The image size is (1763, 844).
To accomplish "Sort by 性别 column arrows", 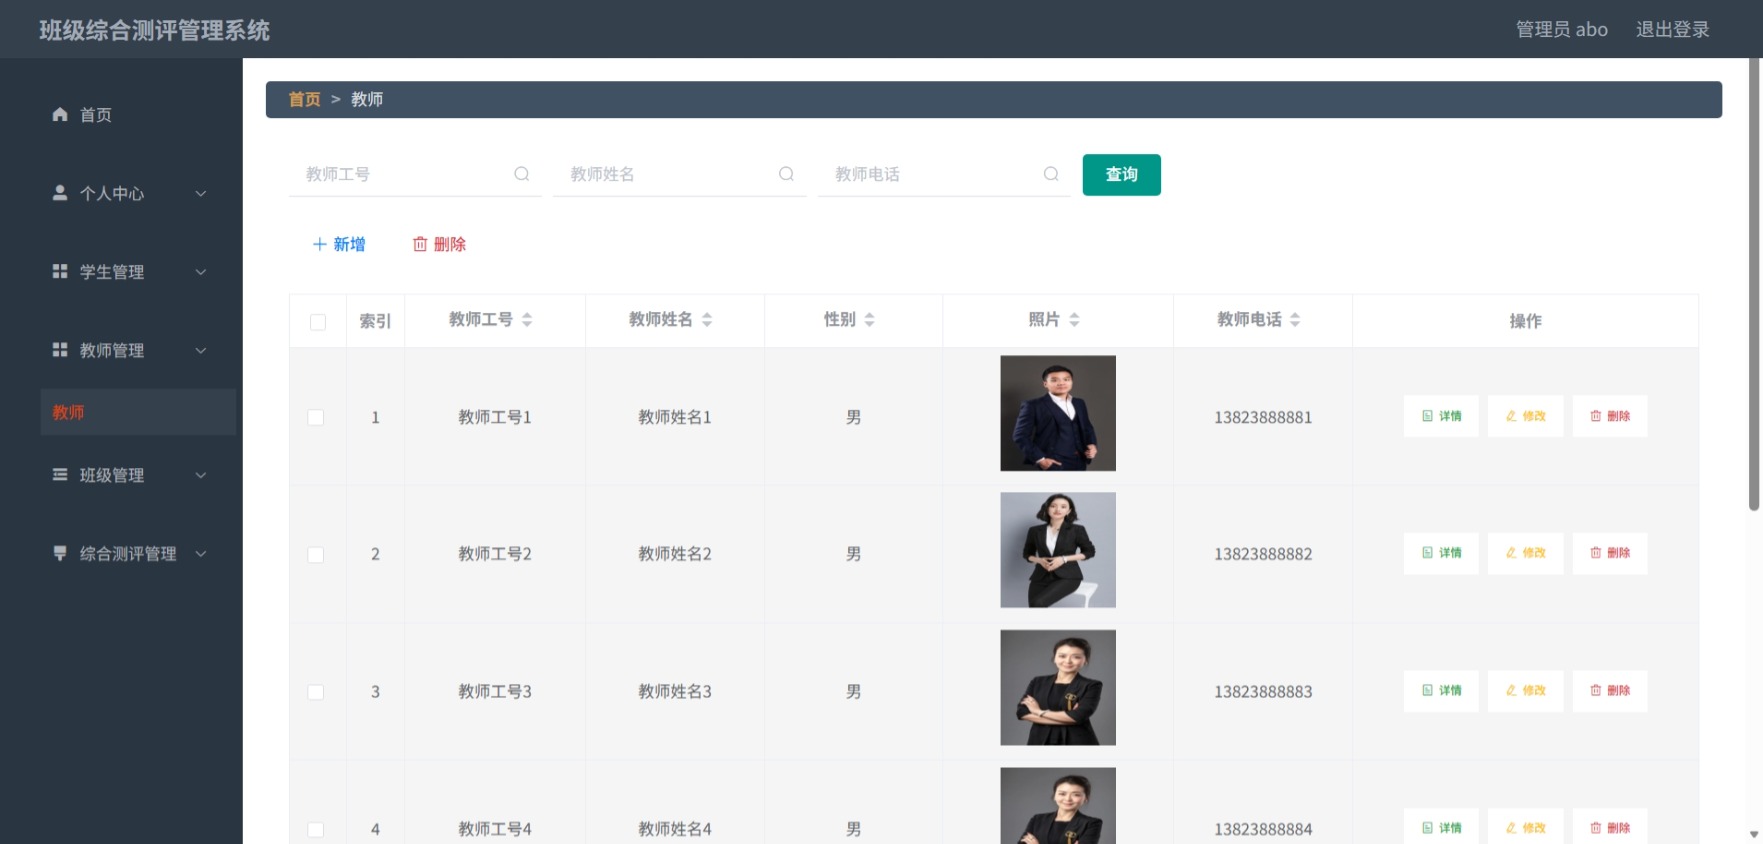I will (869, 320).
